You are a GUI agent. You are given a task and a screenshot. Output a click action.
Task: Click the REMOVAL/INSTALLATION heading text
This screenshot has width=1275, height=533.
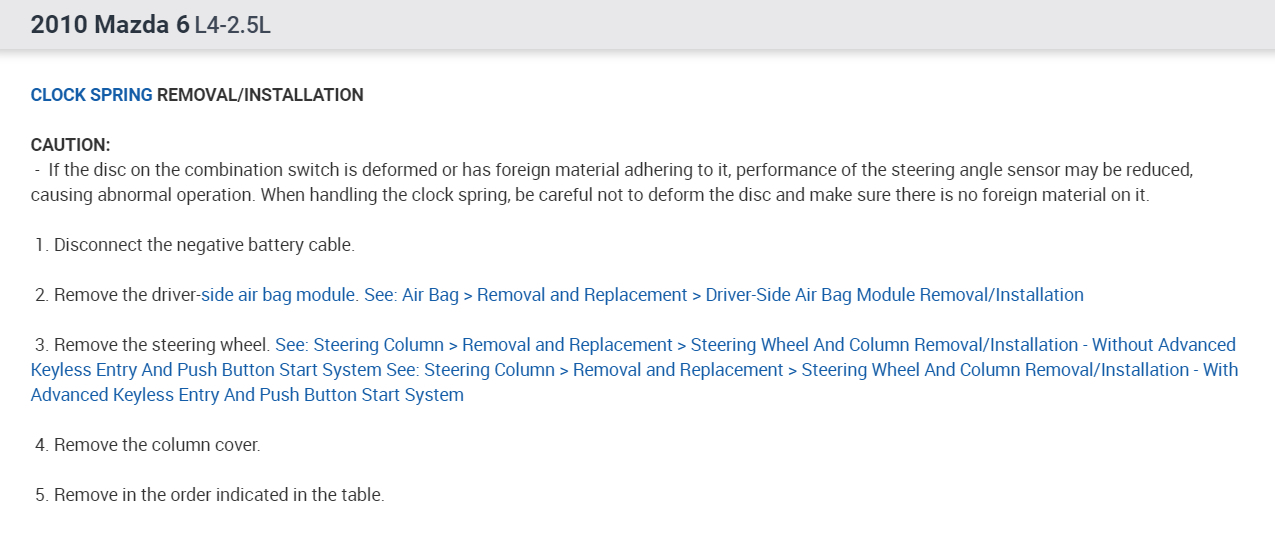pyautogui.click(x=260, y=95)
